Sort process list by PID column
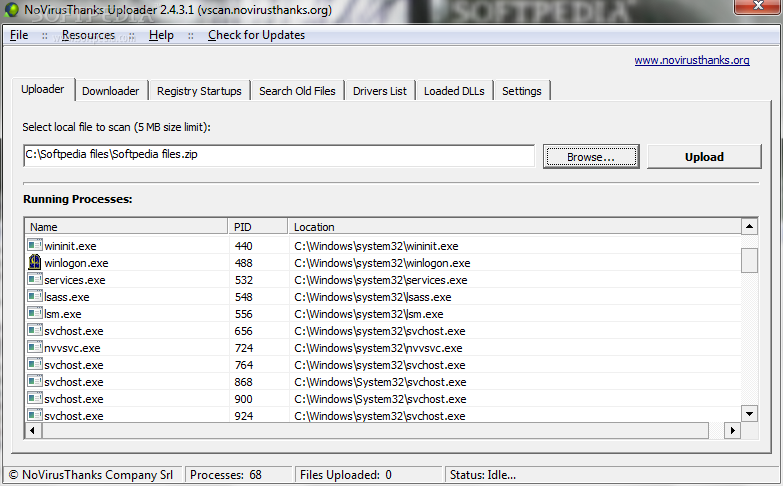Viewport: 783px width, 486px height. [x=258, y=227]
